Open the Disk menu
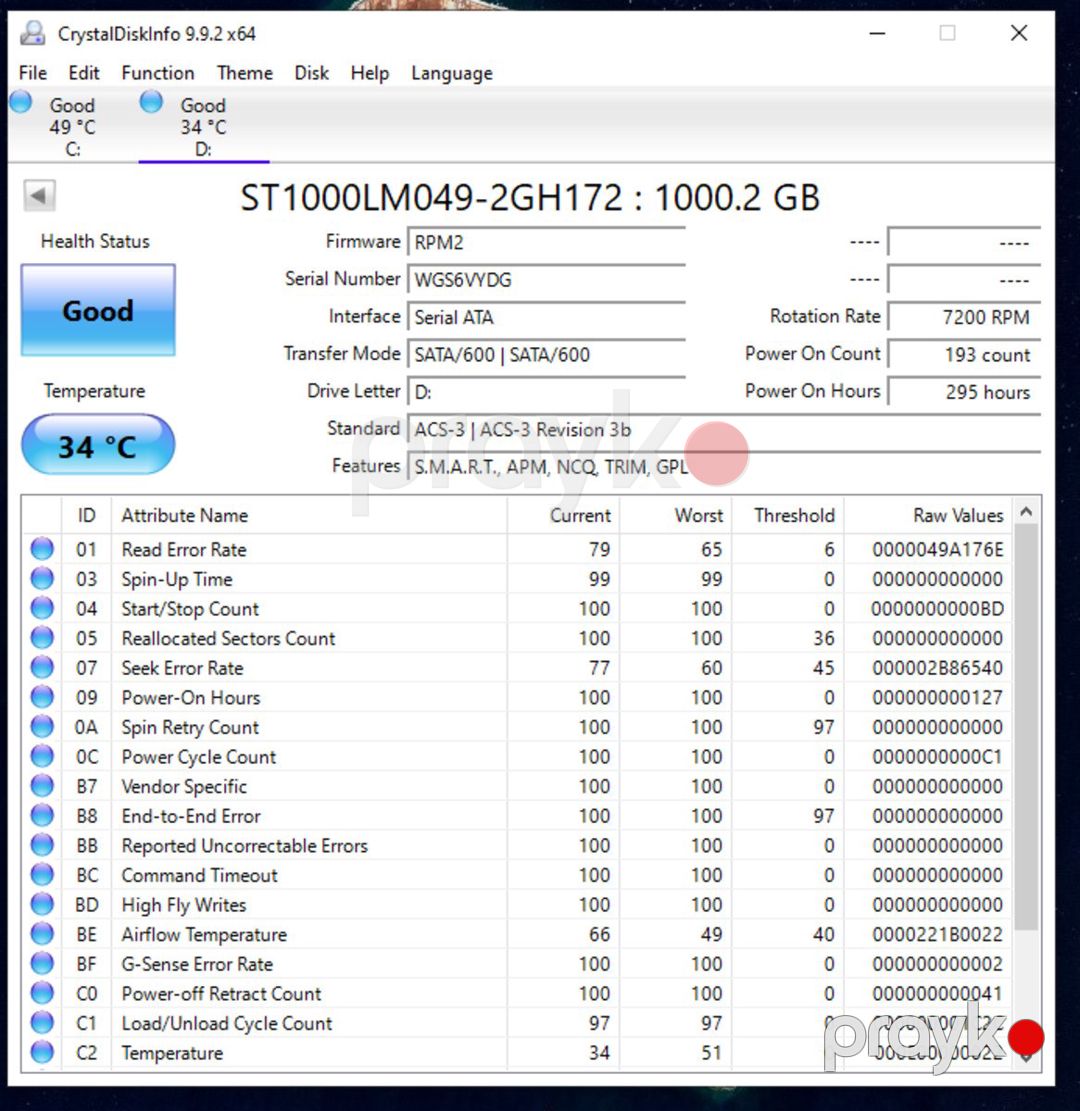The width and height of the screenshot is (1080, 1111). 312,73
